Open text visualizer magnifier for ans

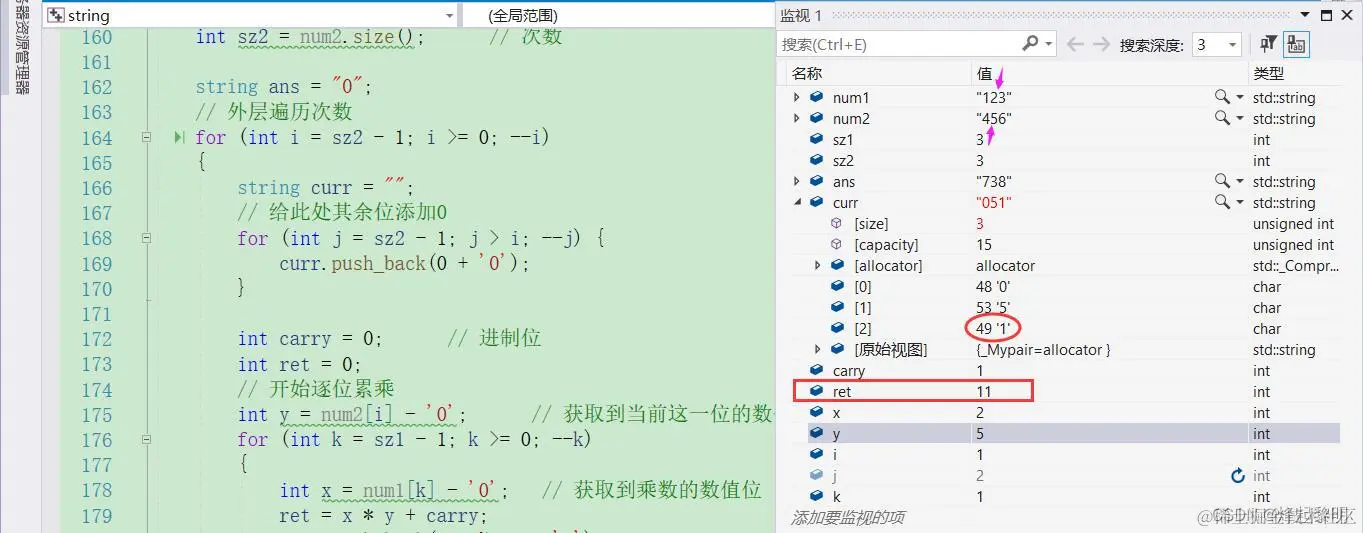tap(1222, 181)
